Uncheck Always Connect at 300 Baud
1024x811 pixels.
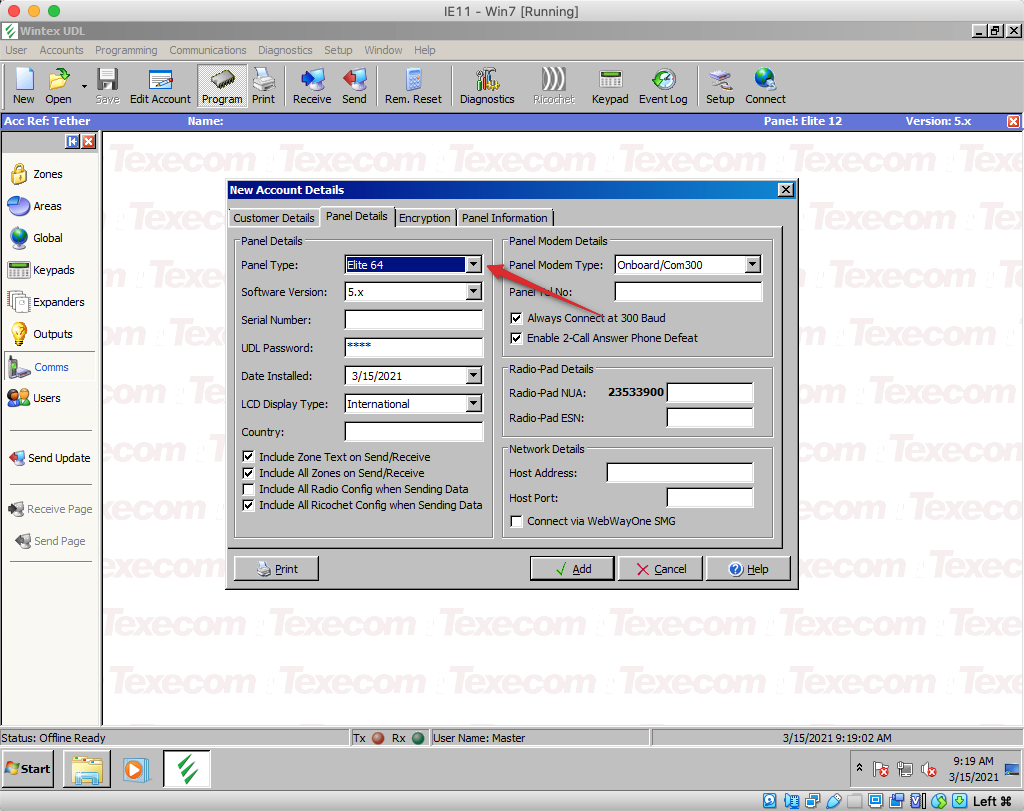tap(516, 319)
